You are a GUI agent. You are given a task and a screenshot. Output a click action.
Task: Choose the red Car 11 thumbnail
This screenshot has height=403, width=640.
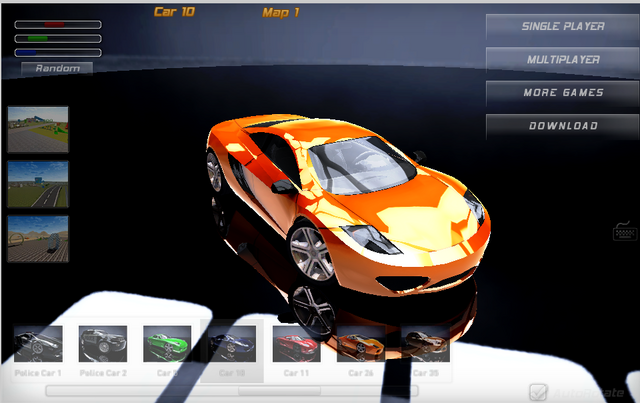click(x=296, y=344)
